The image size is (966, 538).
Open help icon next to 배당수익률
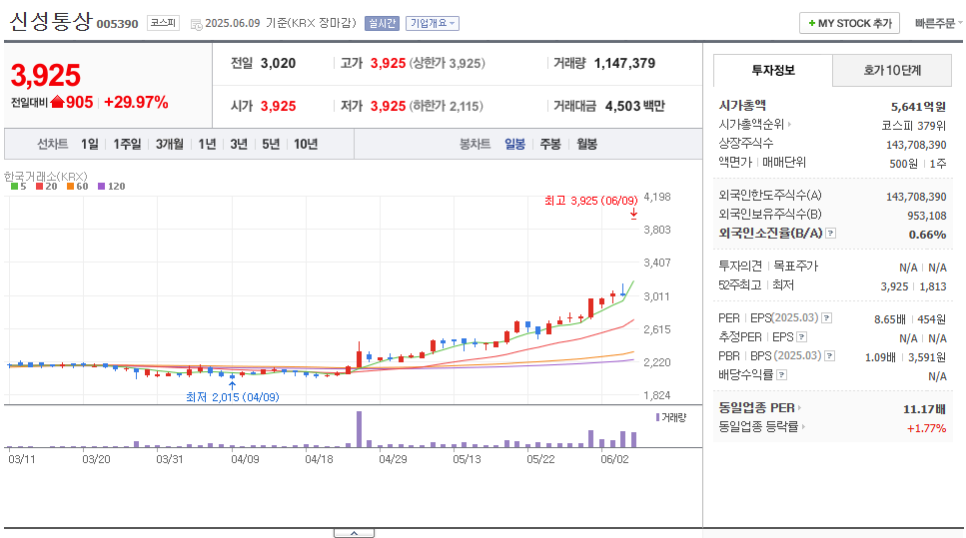click(x=782, y=375)
